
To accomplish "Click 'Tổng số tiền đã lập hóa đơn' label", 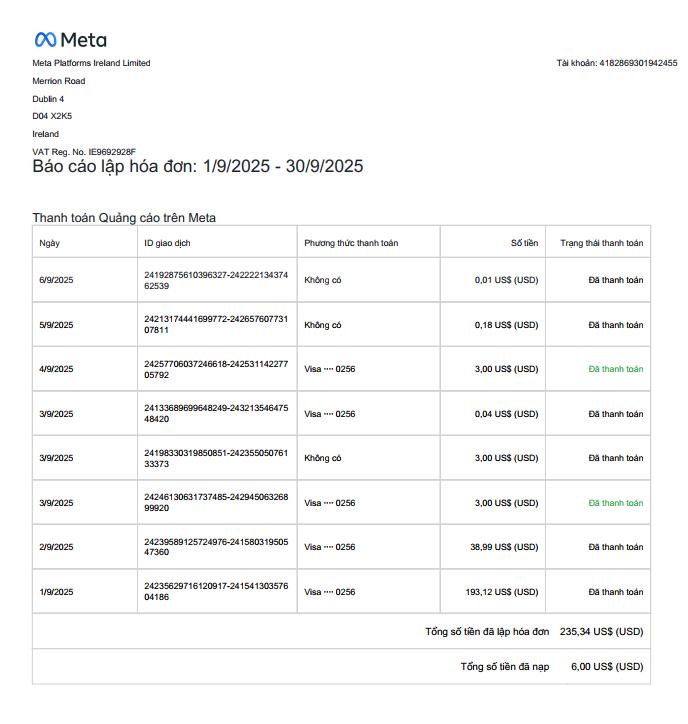I will pyautogui.click(x=487, y=632).
